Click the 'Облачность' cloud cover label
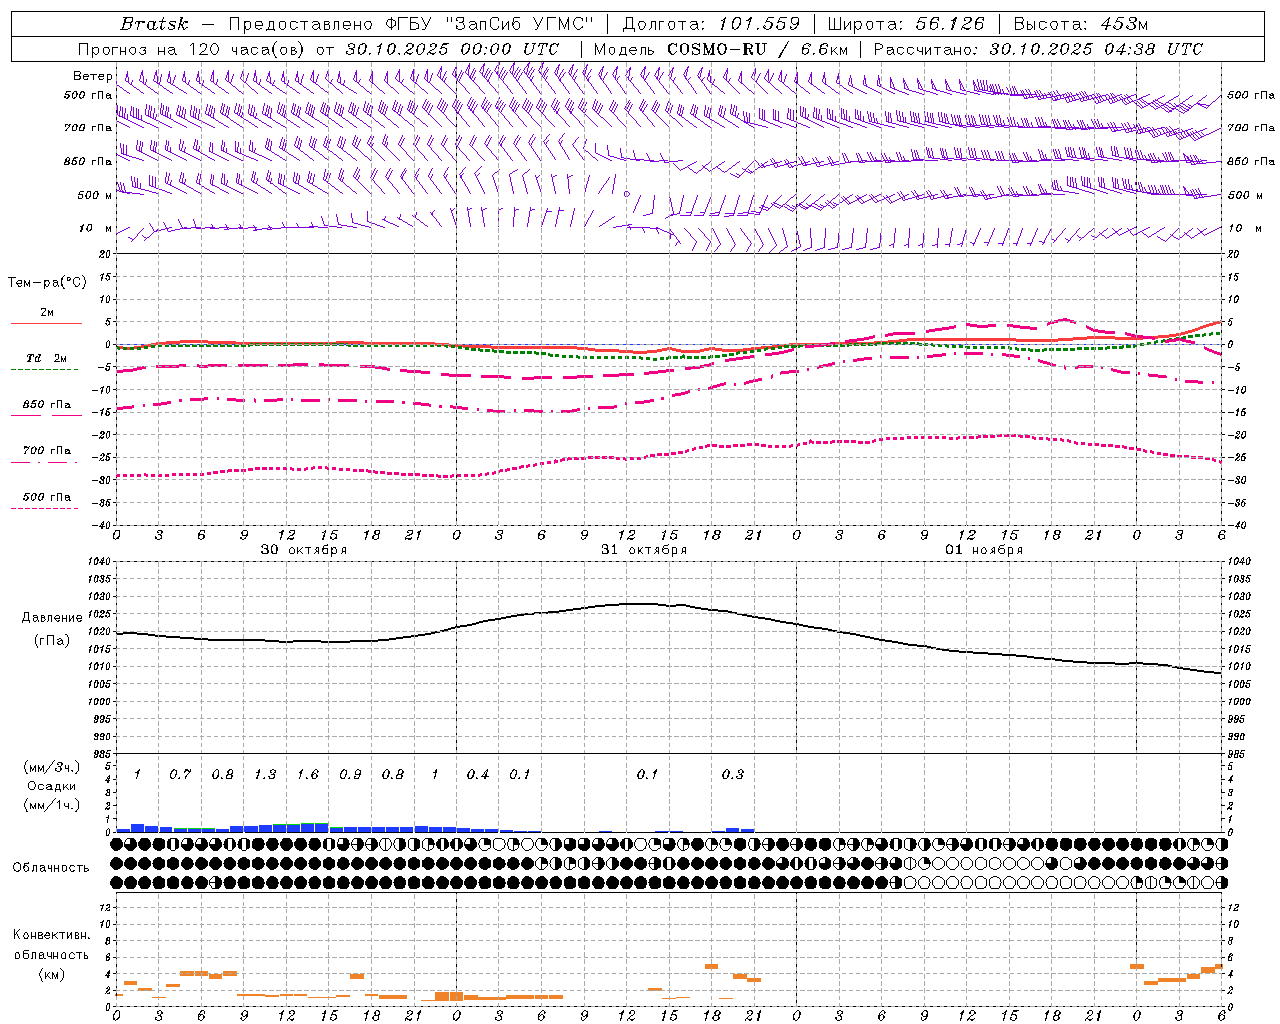The image size is (1280, 1024). (51, 867)
